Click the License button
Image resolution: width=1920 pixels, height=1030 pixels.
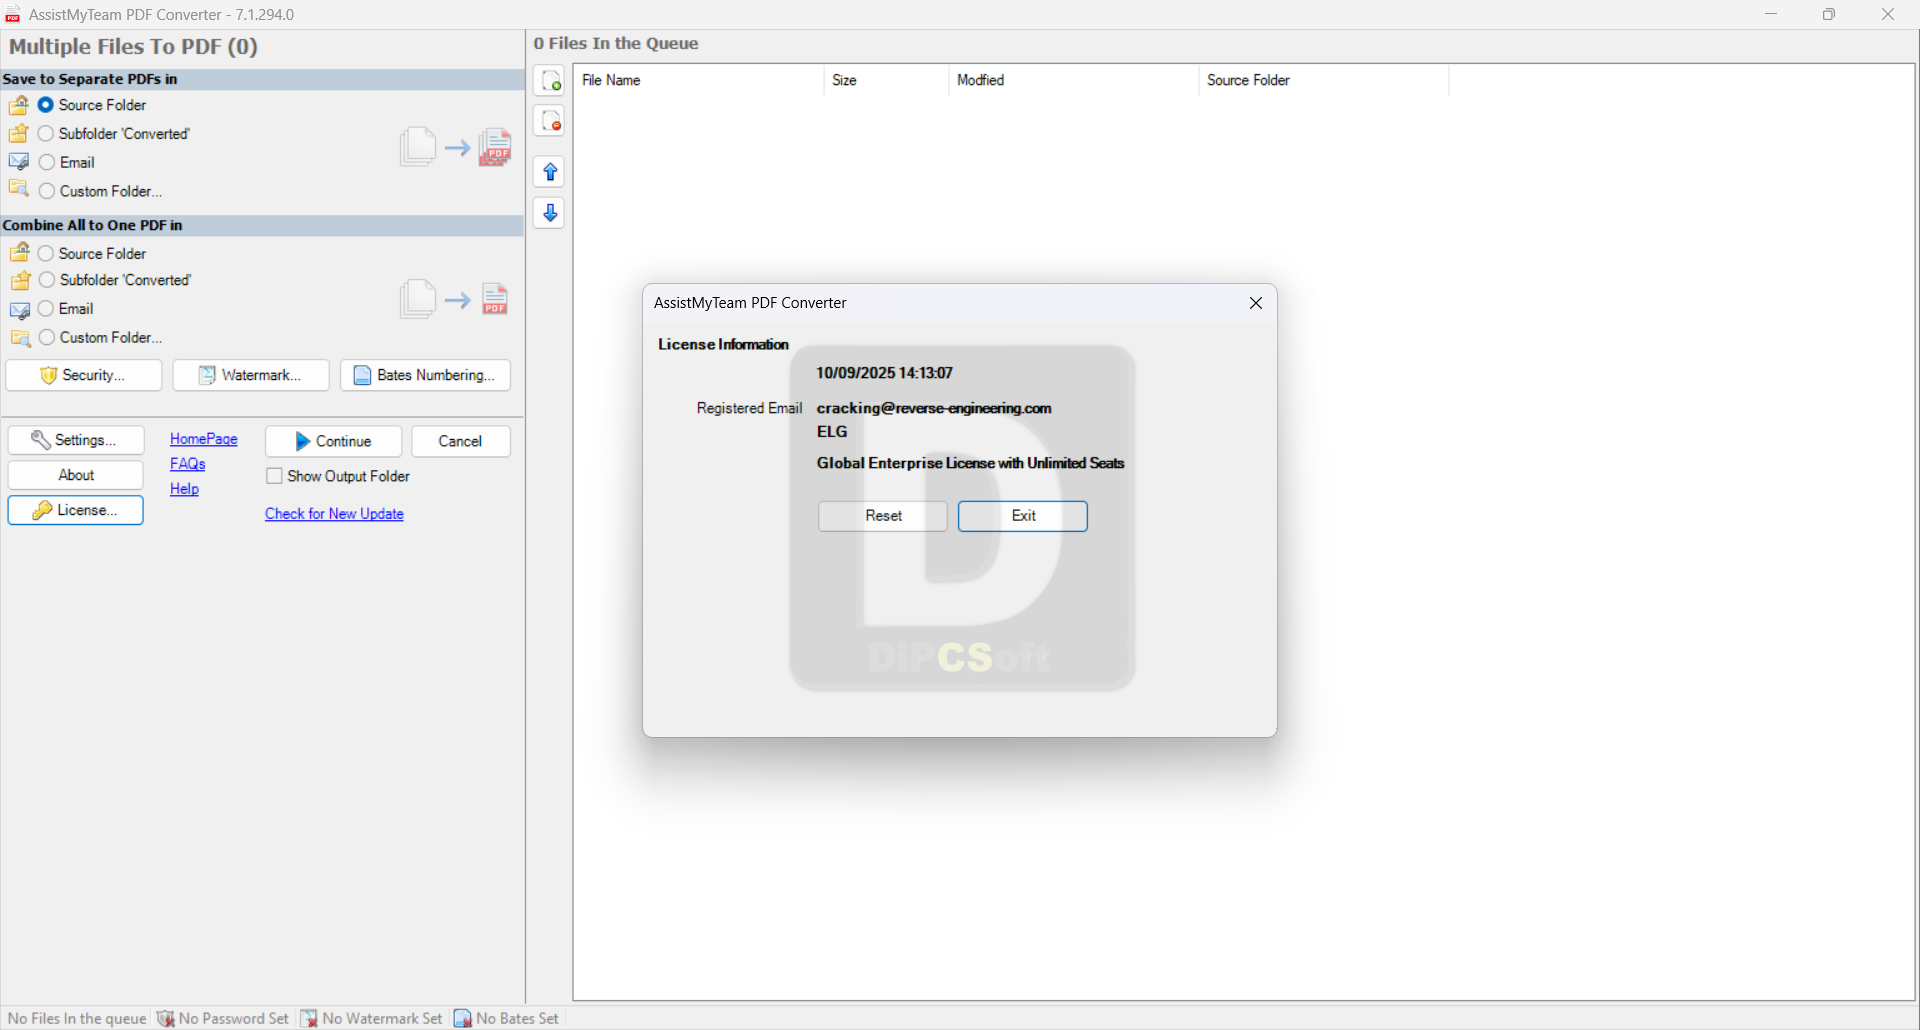[x=76, y=510]
